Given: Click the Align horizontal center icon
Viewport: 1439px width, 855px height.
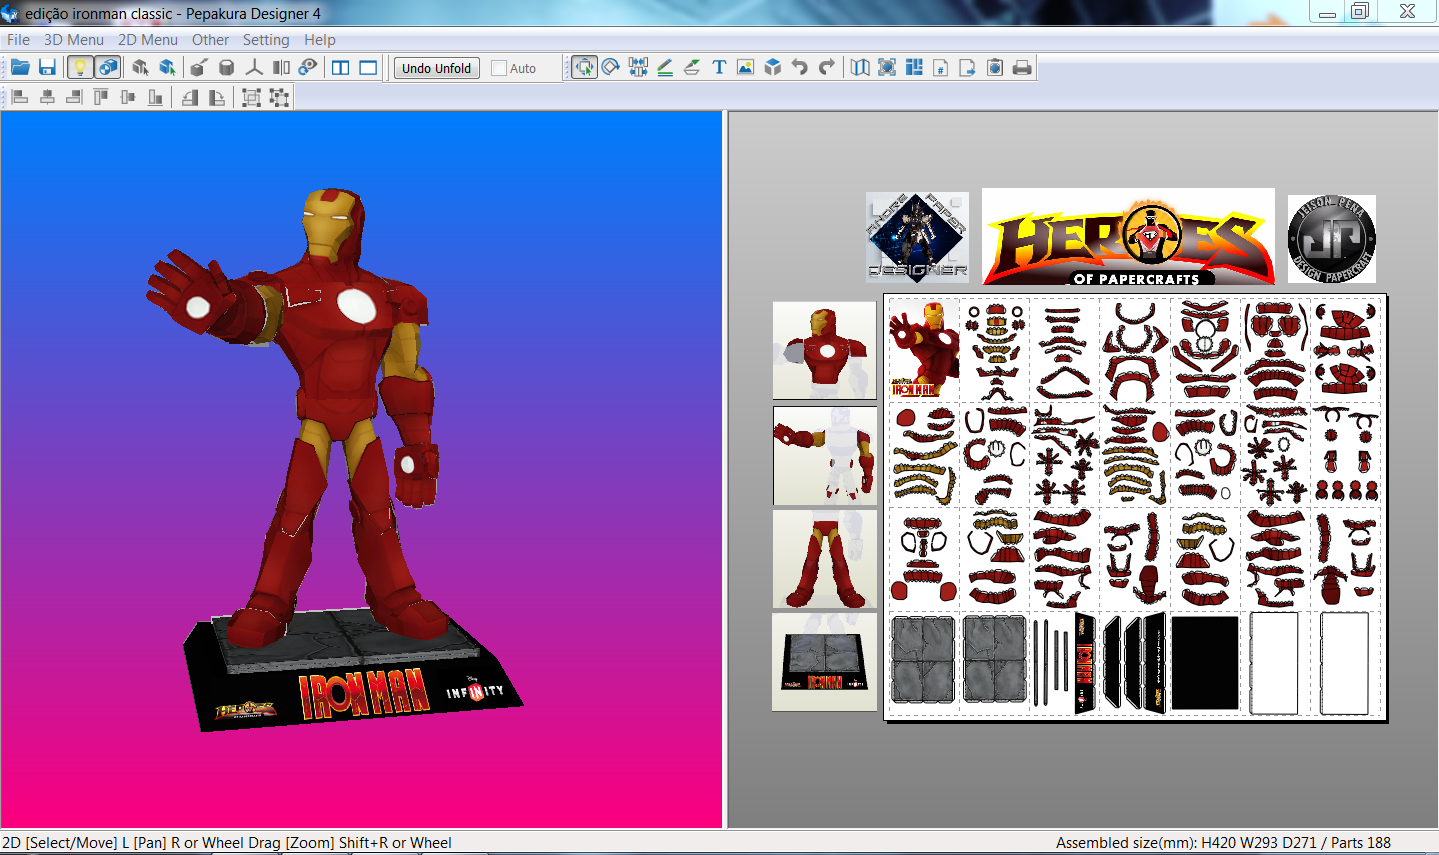Looking at the screenshot, I should [x=47, y=97].
